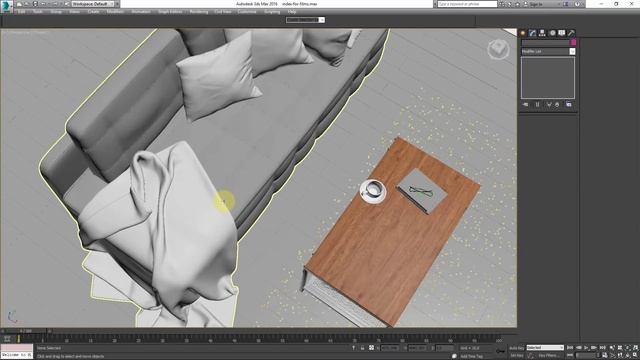640x360 pixels.
Task: Click the time slider at frame 0
Action: click(26, 331)
